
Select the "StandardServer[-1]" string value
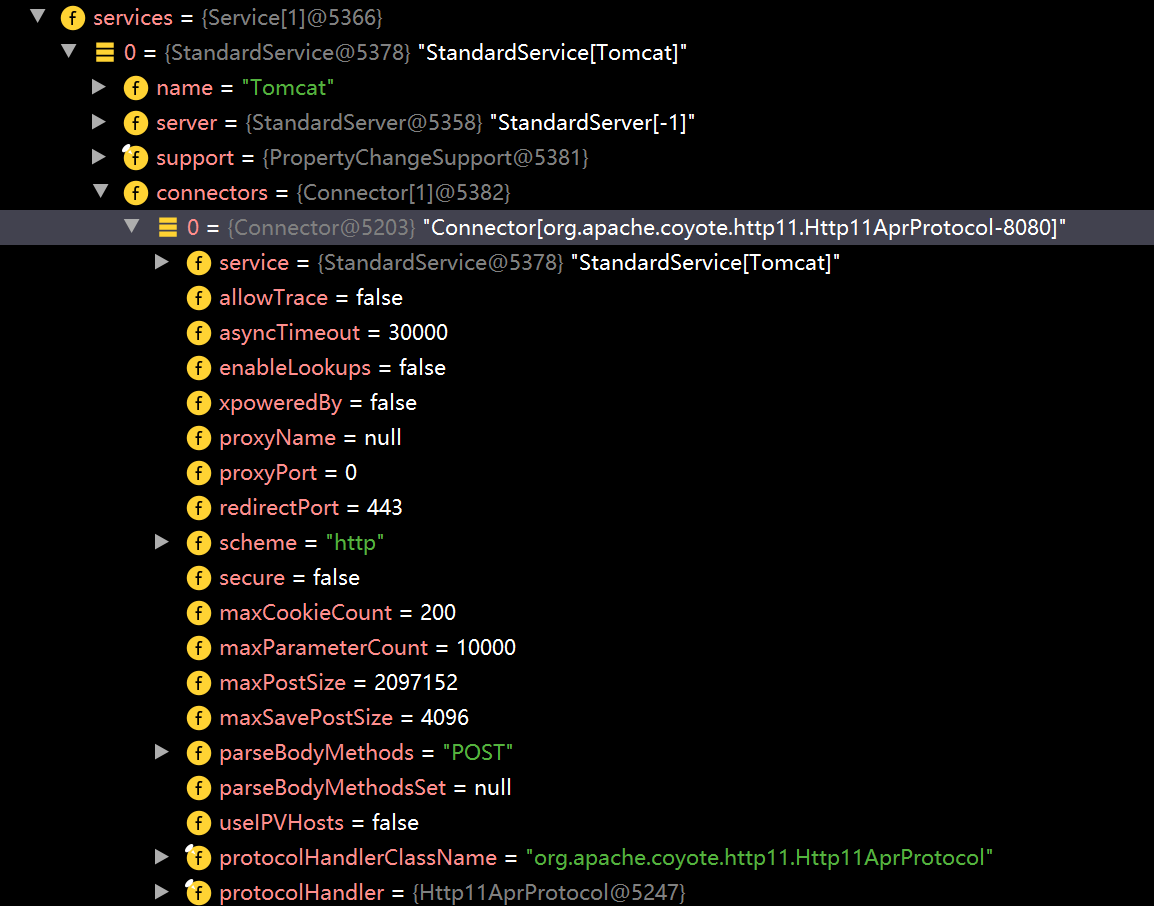tap(592, 122)
